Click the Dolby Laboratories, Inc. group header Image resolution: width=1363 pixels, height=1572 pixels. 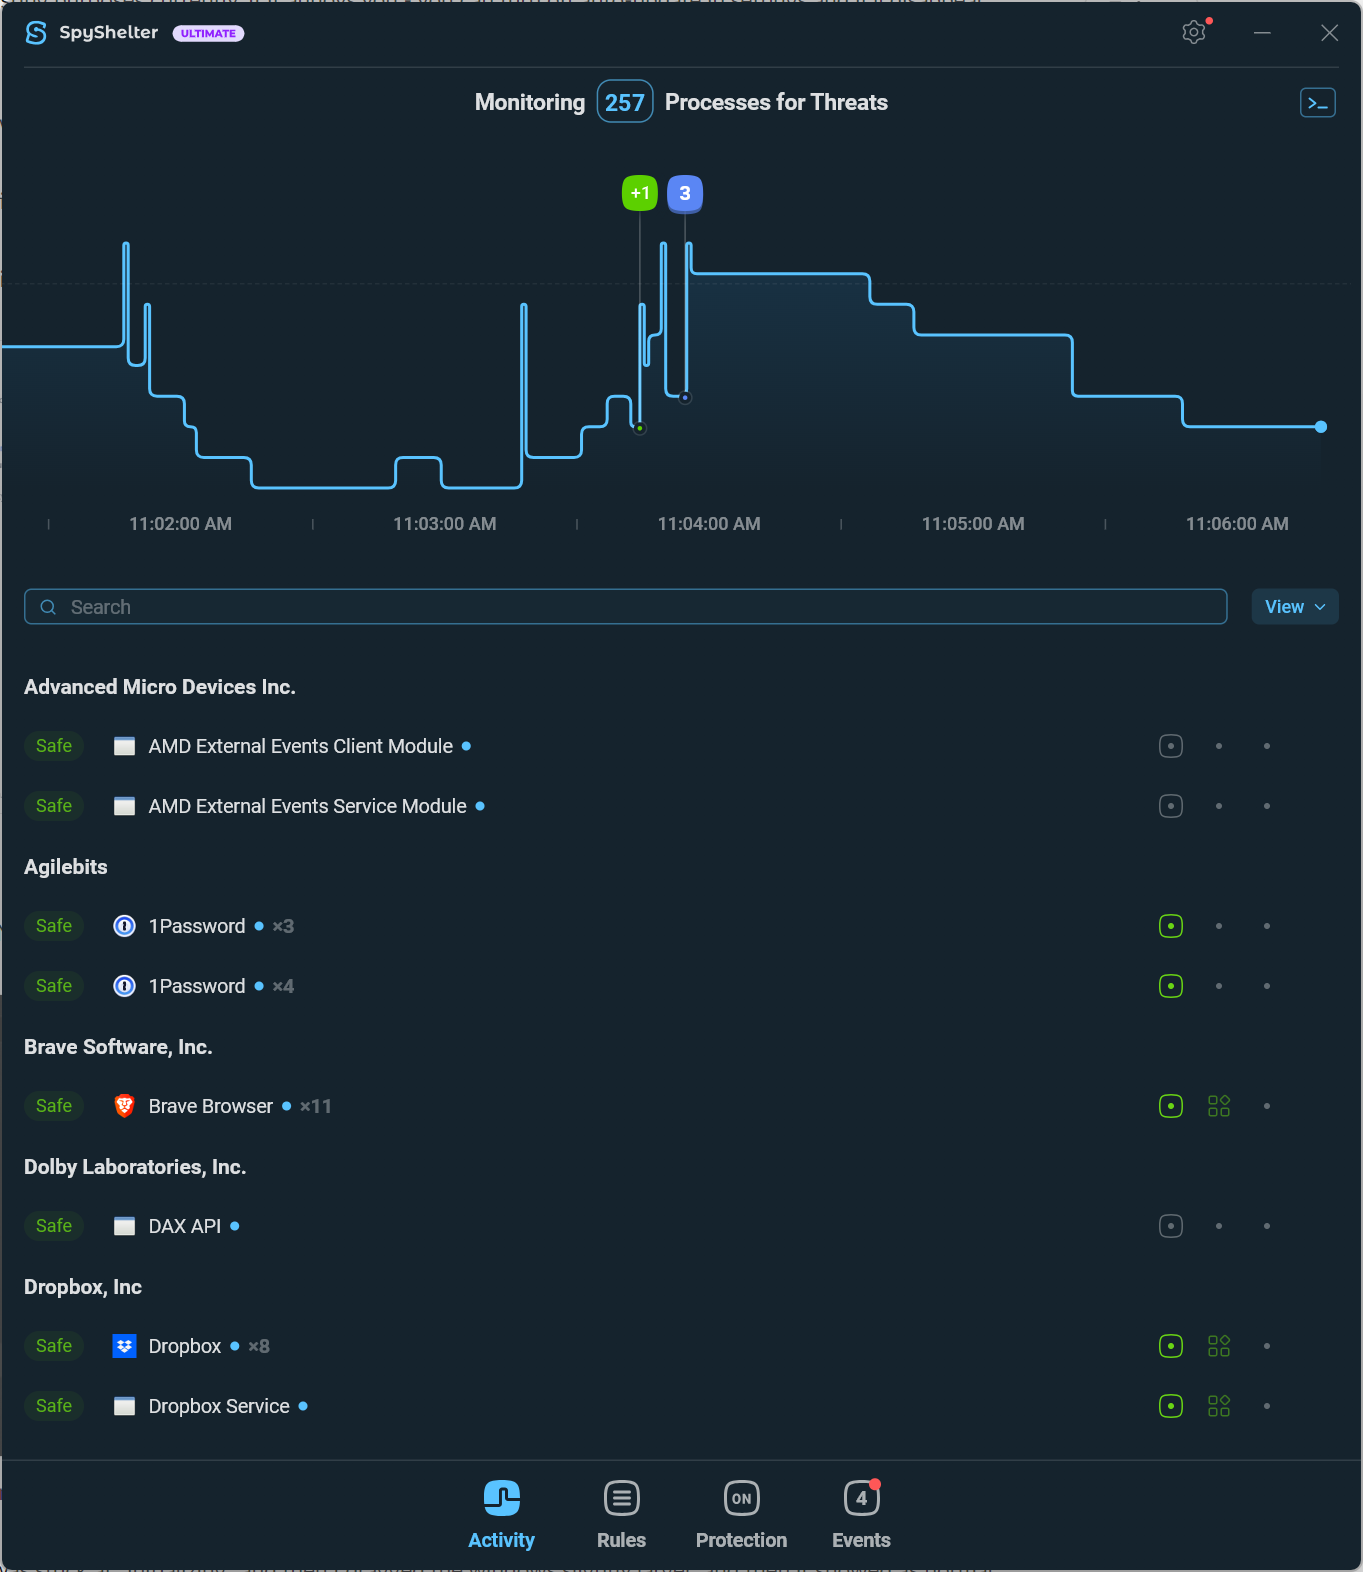135,1167
